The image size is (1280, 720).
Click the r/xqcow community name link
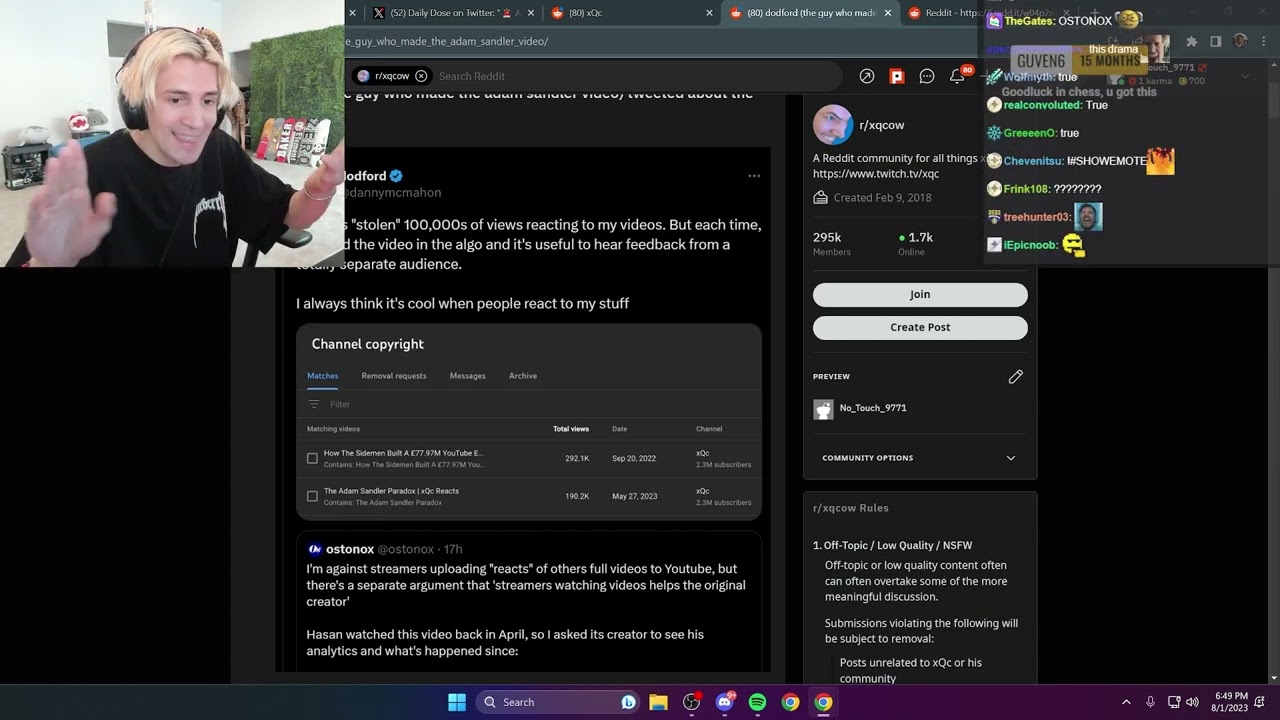[x=881, y=125]
